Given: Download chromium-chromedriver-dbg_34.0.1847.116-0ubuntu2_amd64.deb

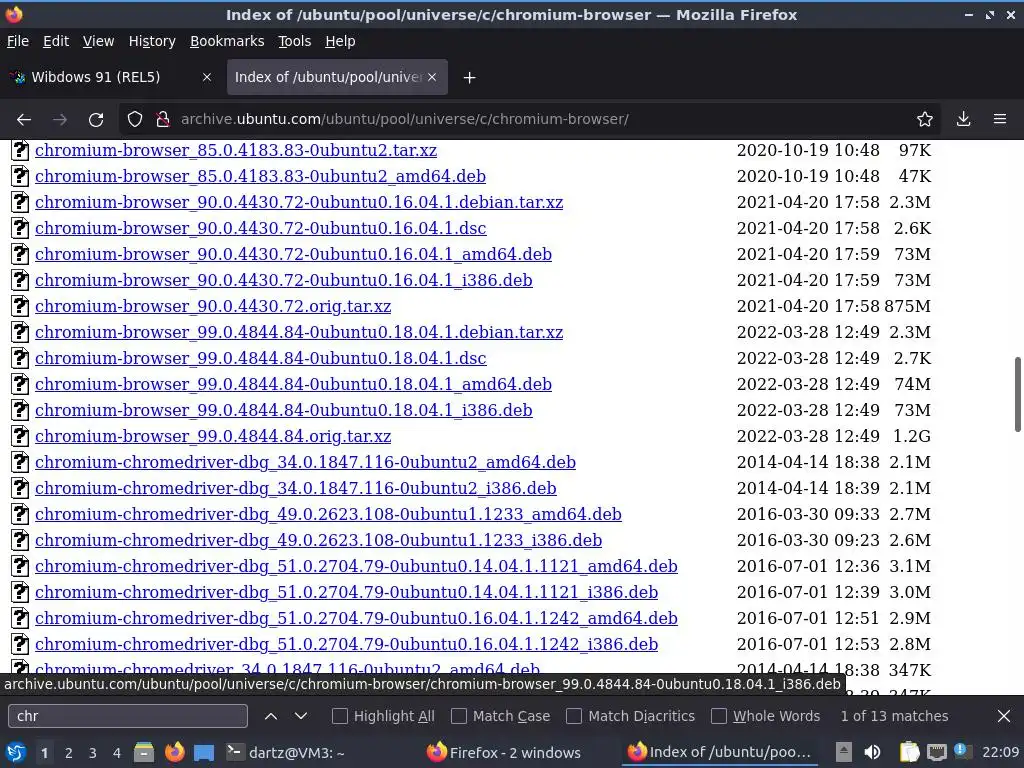Looking at the screenshot, I should [x=305, y=462].
